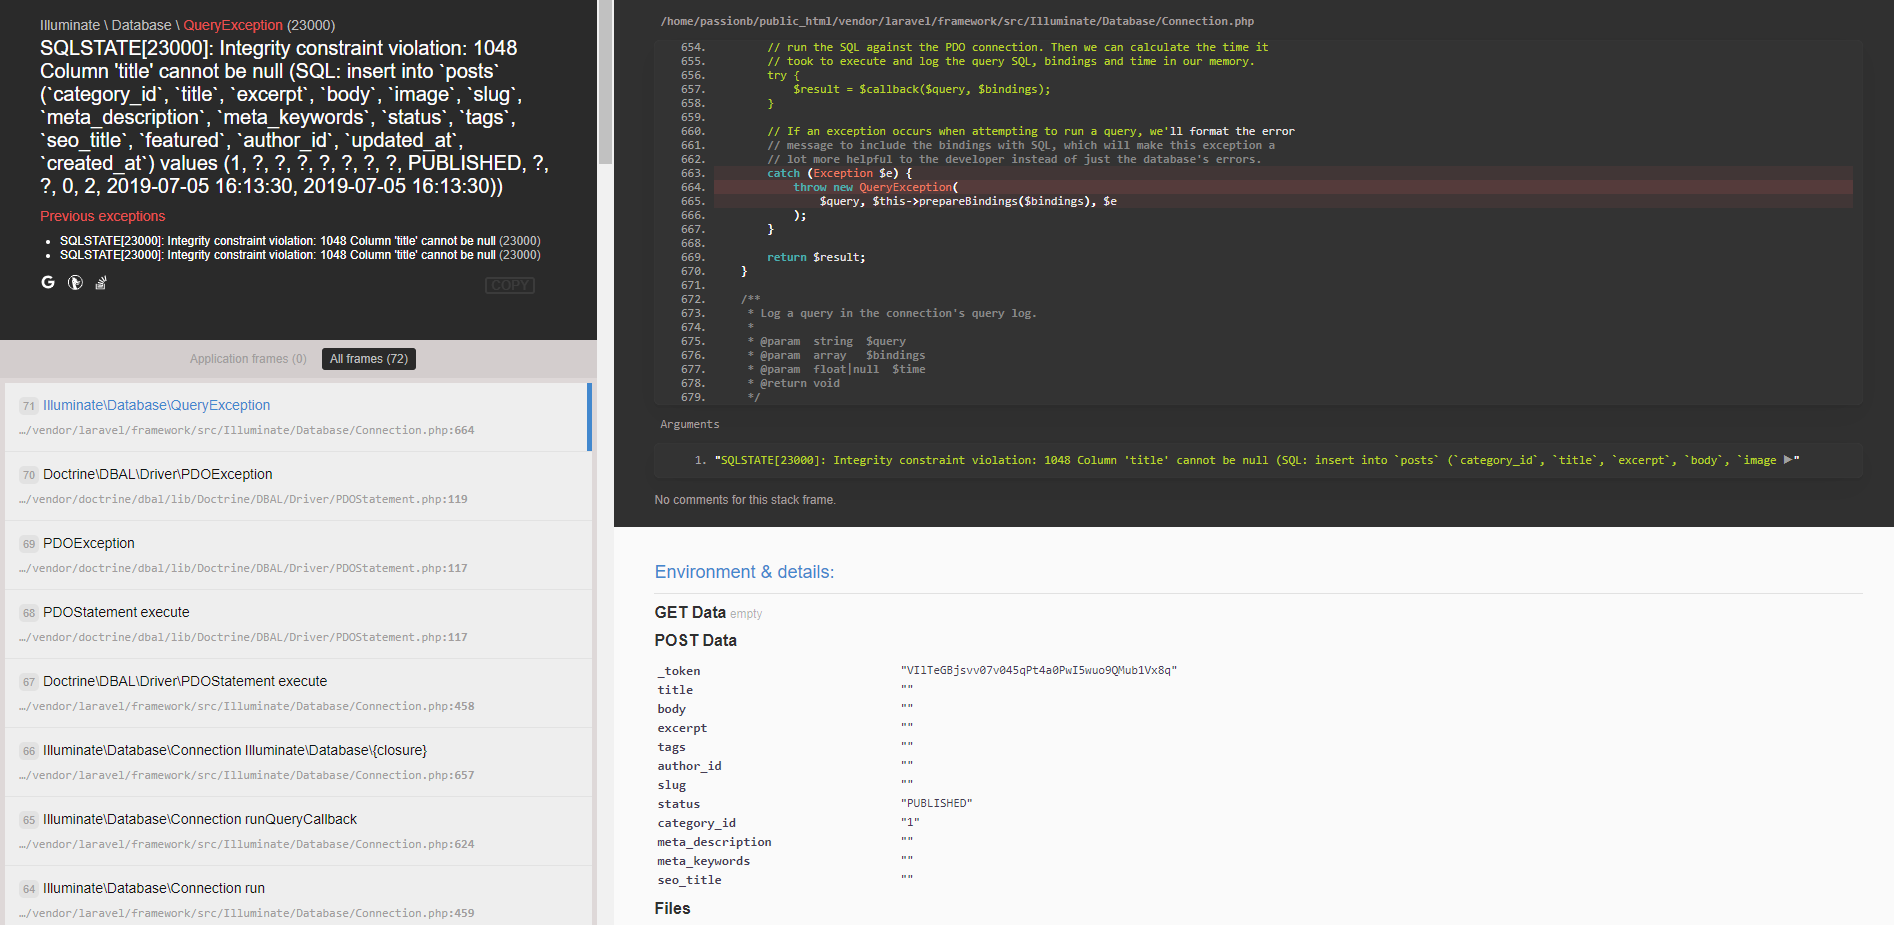Open frame 65 Connection runQueryCallback
Viewport: 1894px width, 925px height.
200,819
